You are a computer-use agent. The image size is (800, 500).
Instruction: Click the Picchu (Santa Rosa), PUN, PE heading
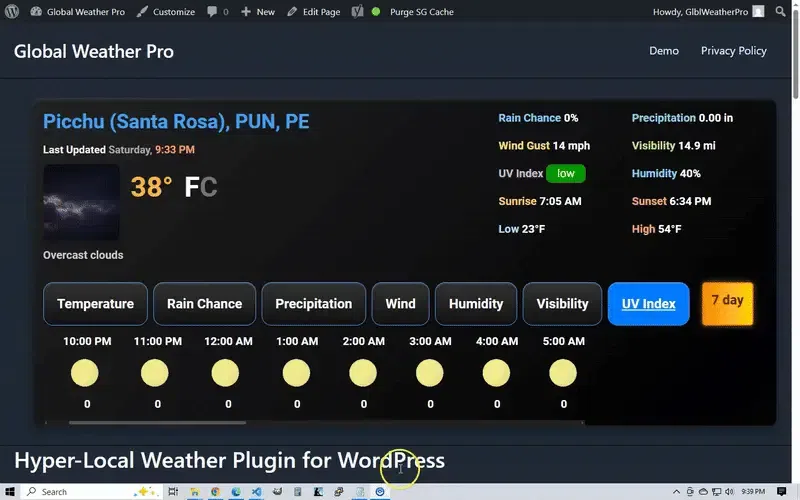pos(176,121)
